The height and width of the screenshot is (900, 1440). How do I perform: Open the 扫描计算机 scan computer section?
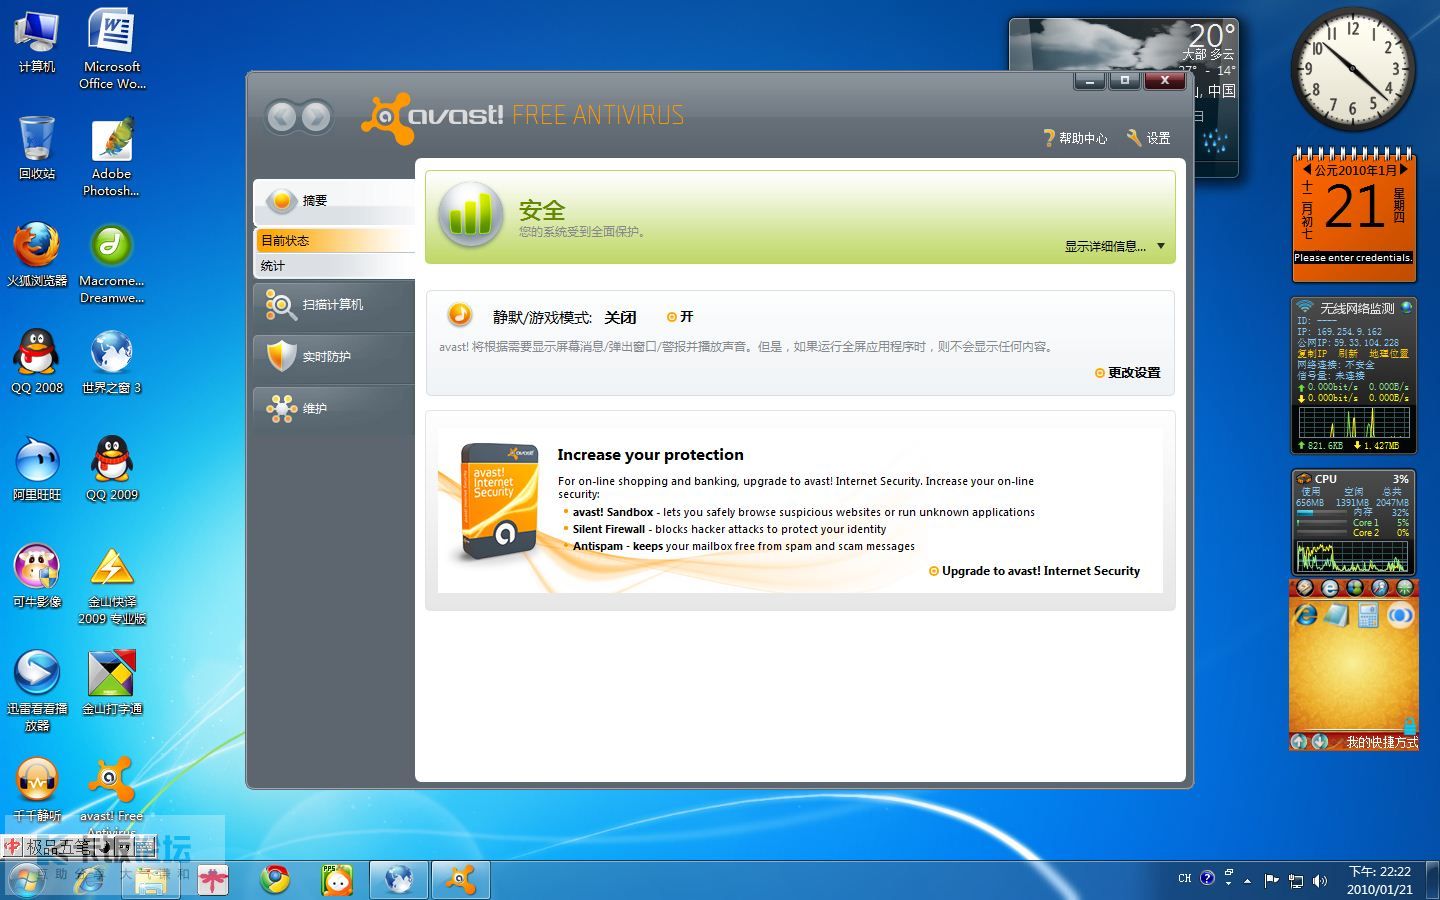pos(334,305)
